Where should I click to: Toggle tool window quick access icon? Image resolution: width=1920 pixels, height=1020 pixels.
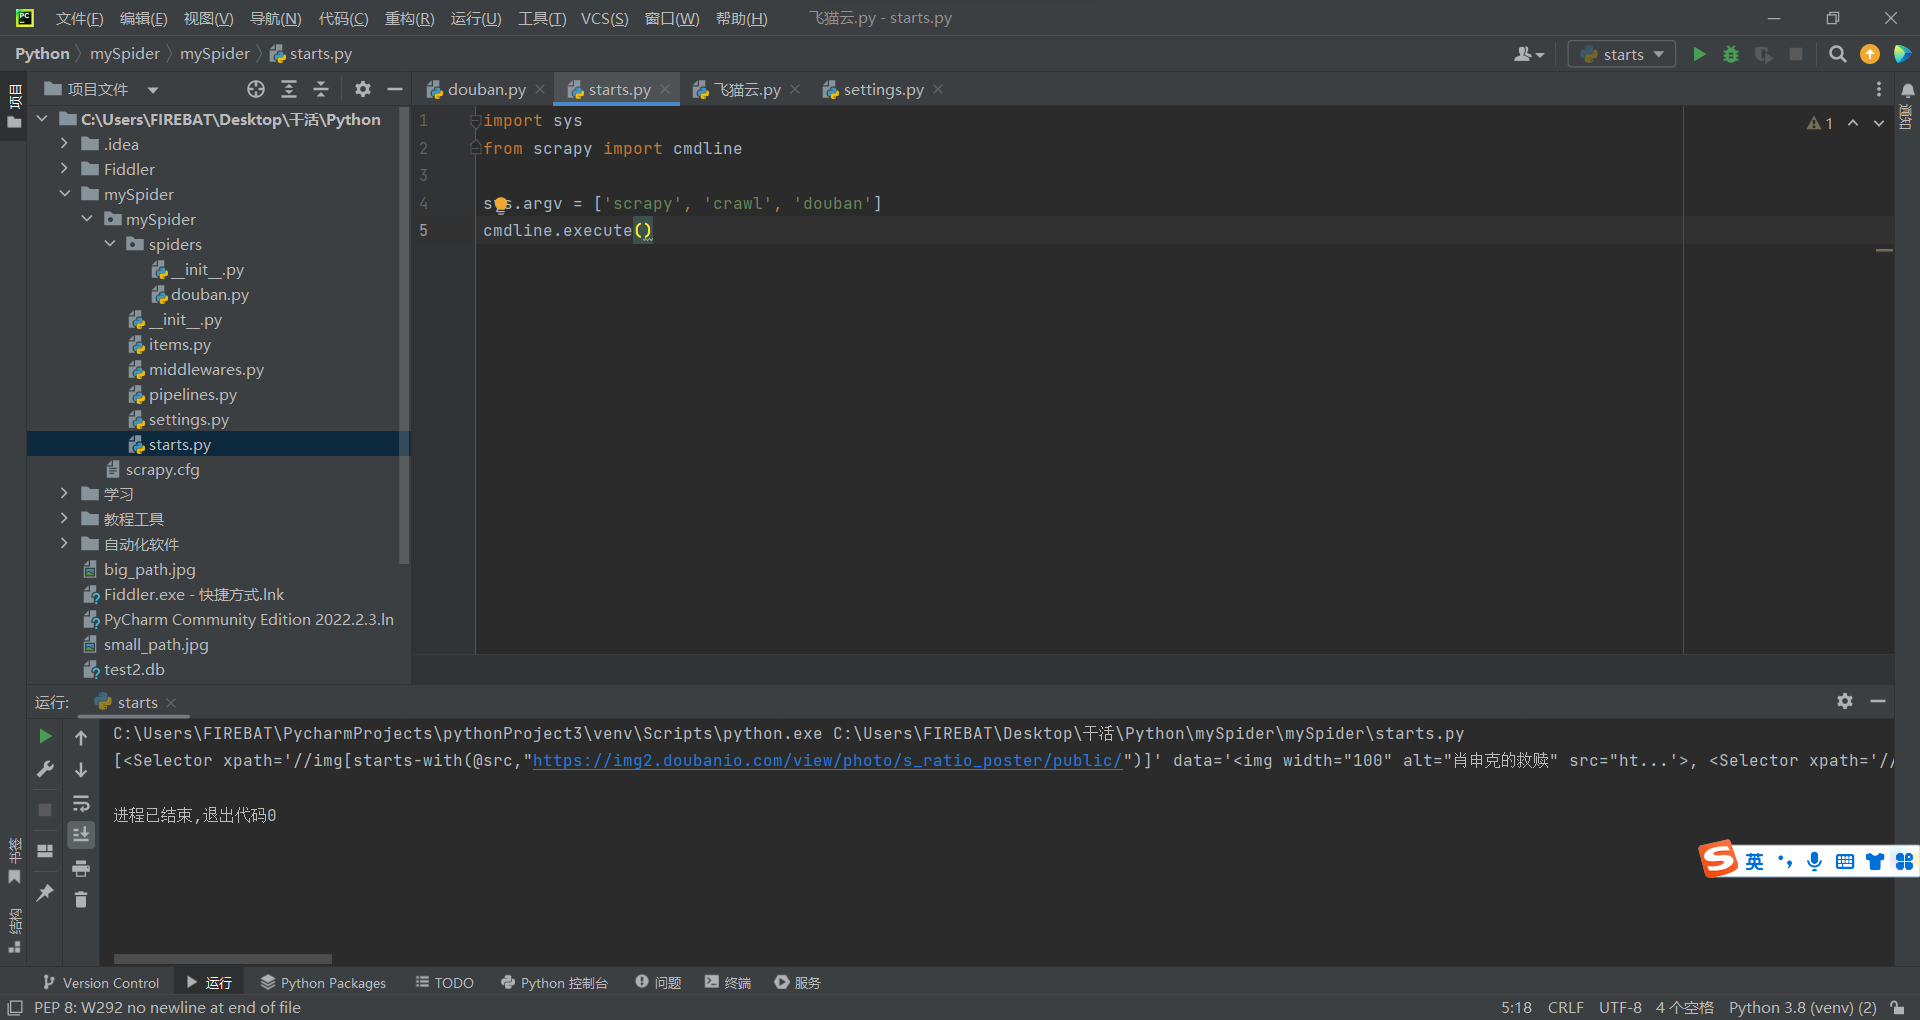pyautogui.click(x=15, y=1008)
